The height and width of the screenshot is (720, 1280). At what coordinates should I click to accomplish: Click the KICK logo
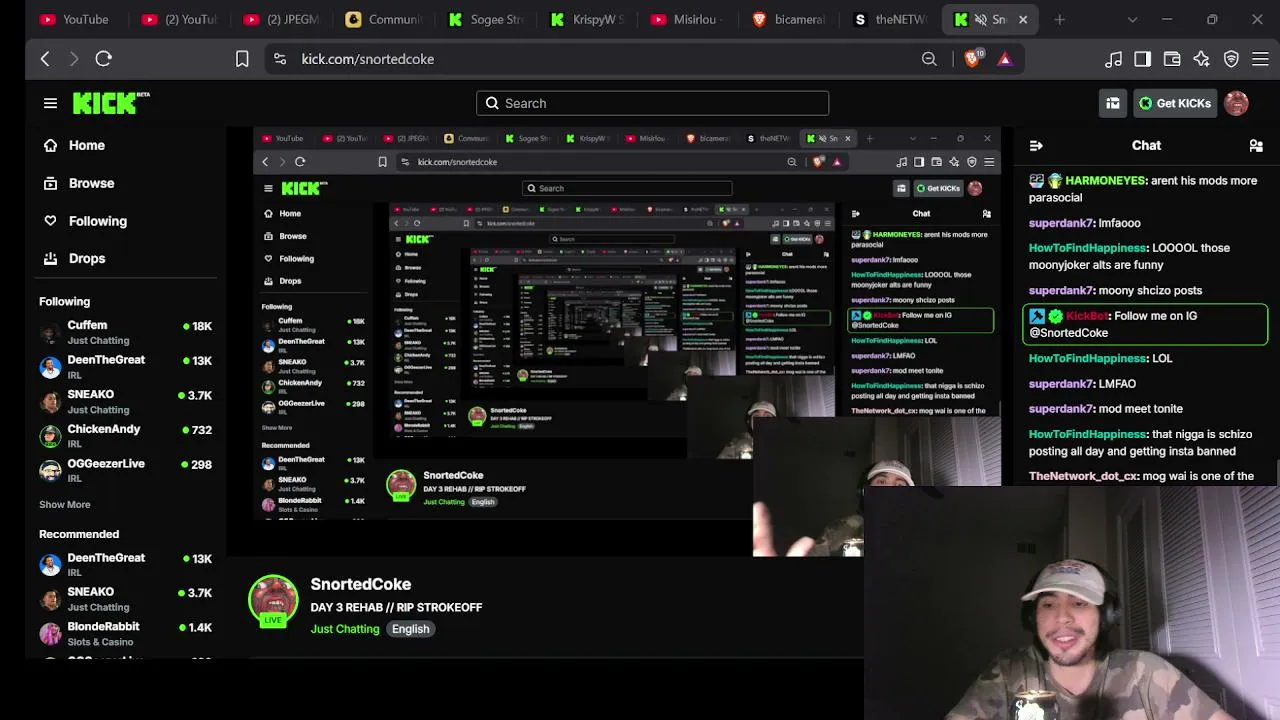110,103
